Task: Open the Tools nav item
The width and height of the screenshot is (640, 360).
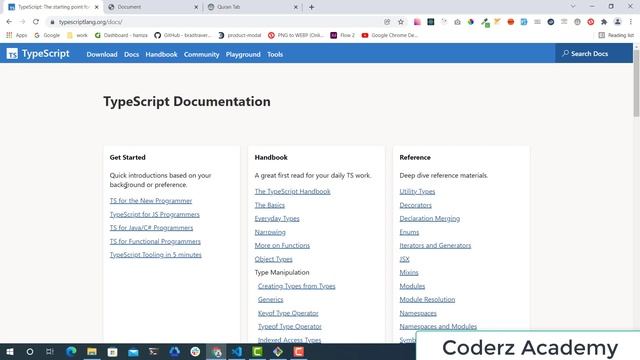Action: point(275,54)
